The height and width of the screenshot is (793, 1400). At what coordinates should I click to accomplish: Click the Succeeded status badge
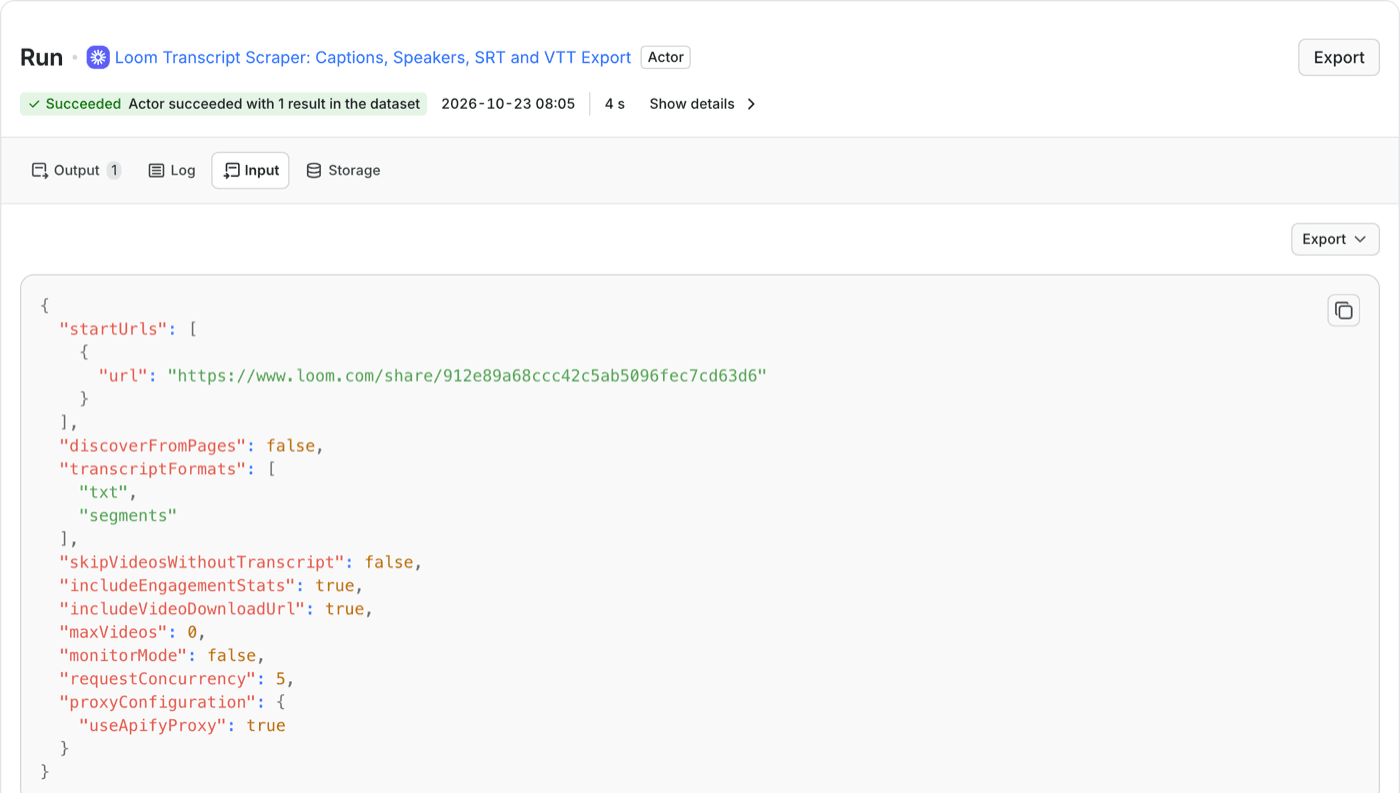coord(223,104)
